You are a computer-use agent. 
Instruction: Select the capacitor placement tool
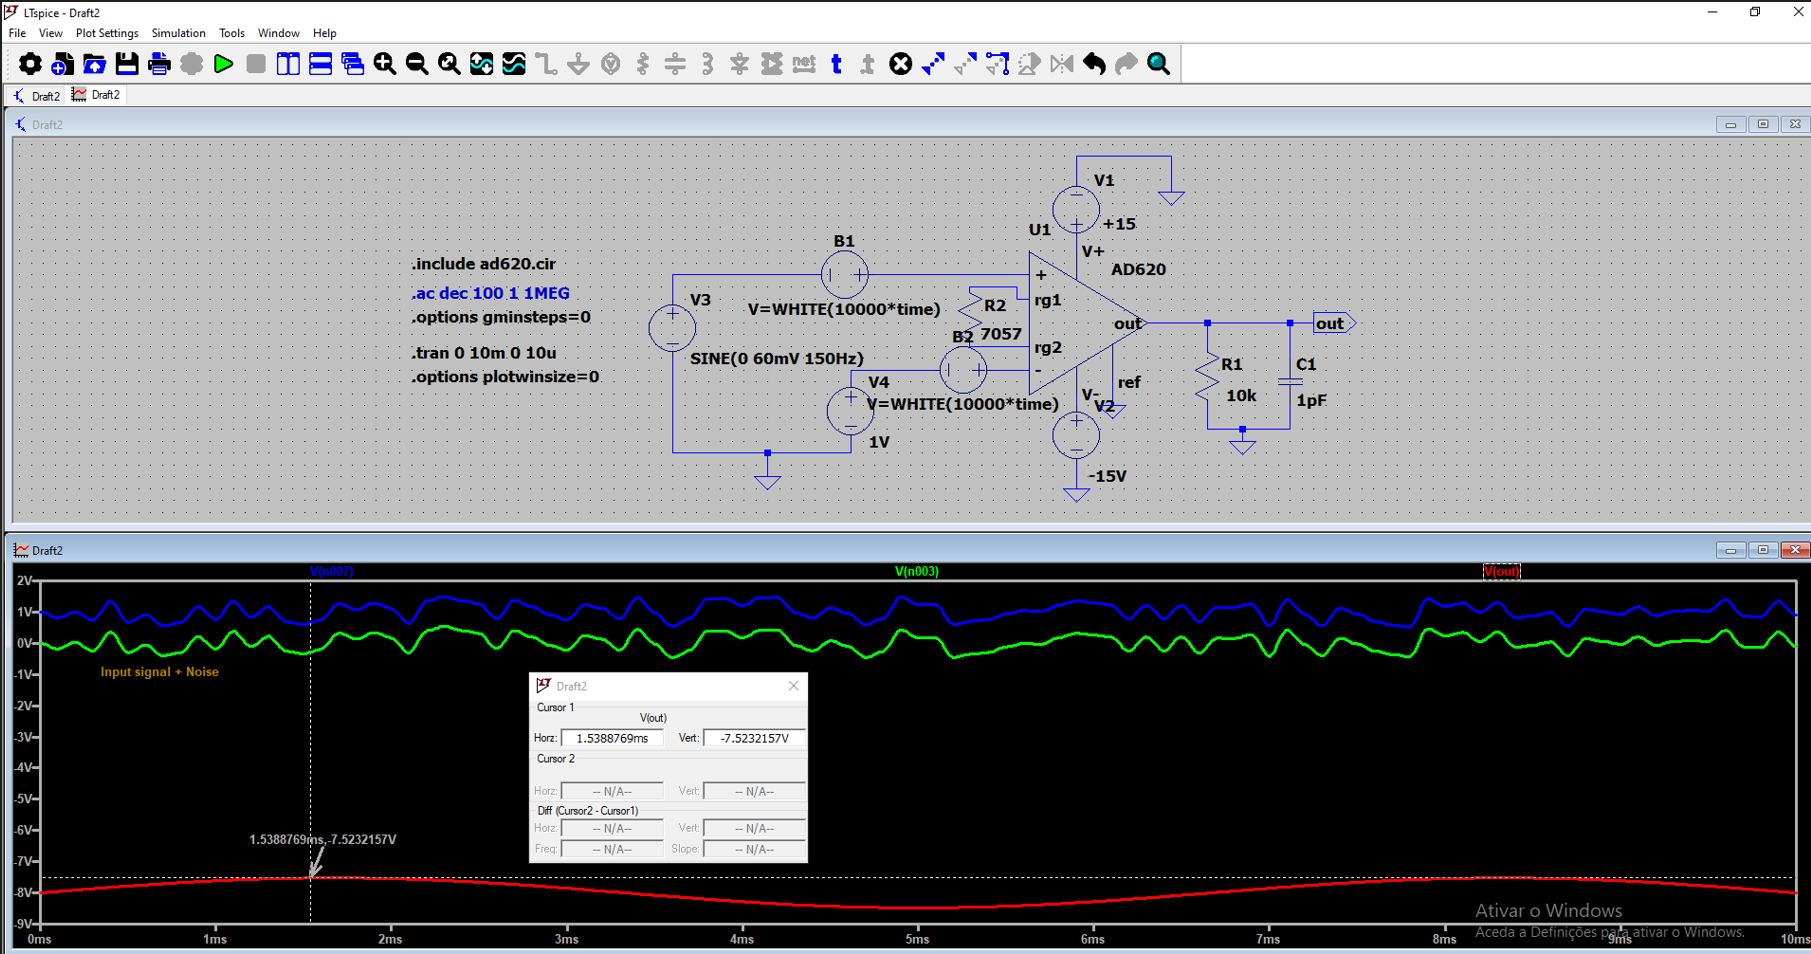tap(675, 64)
